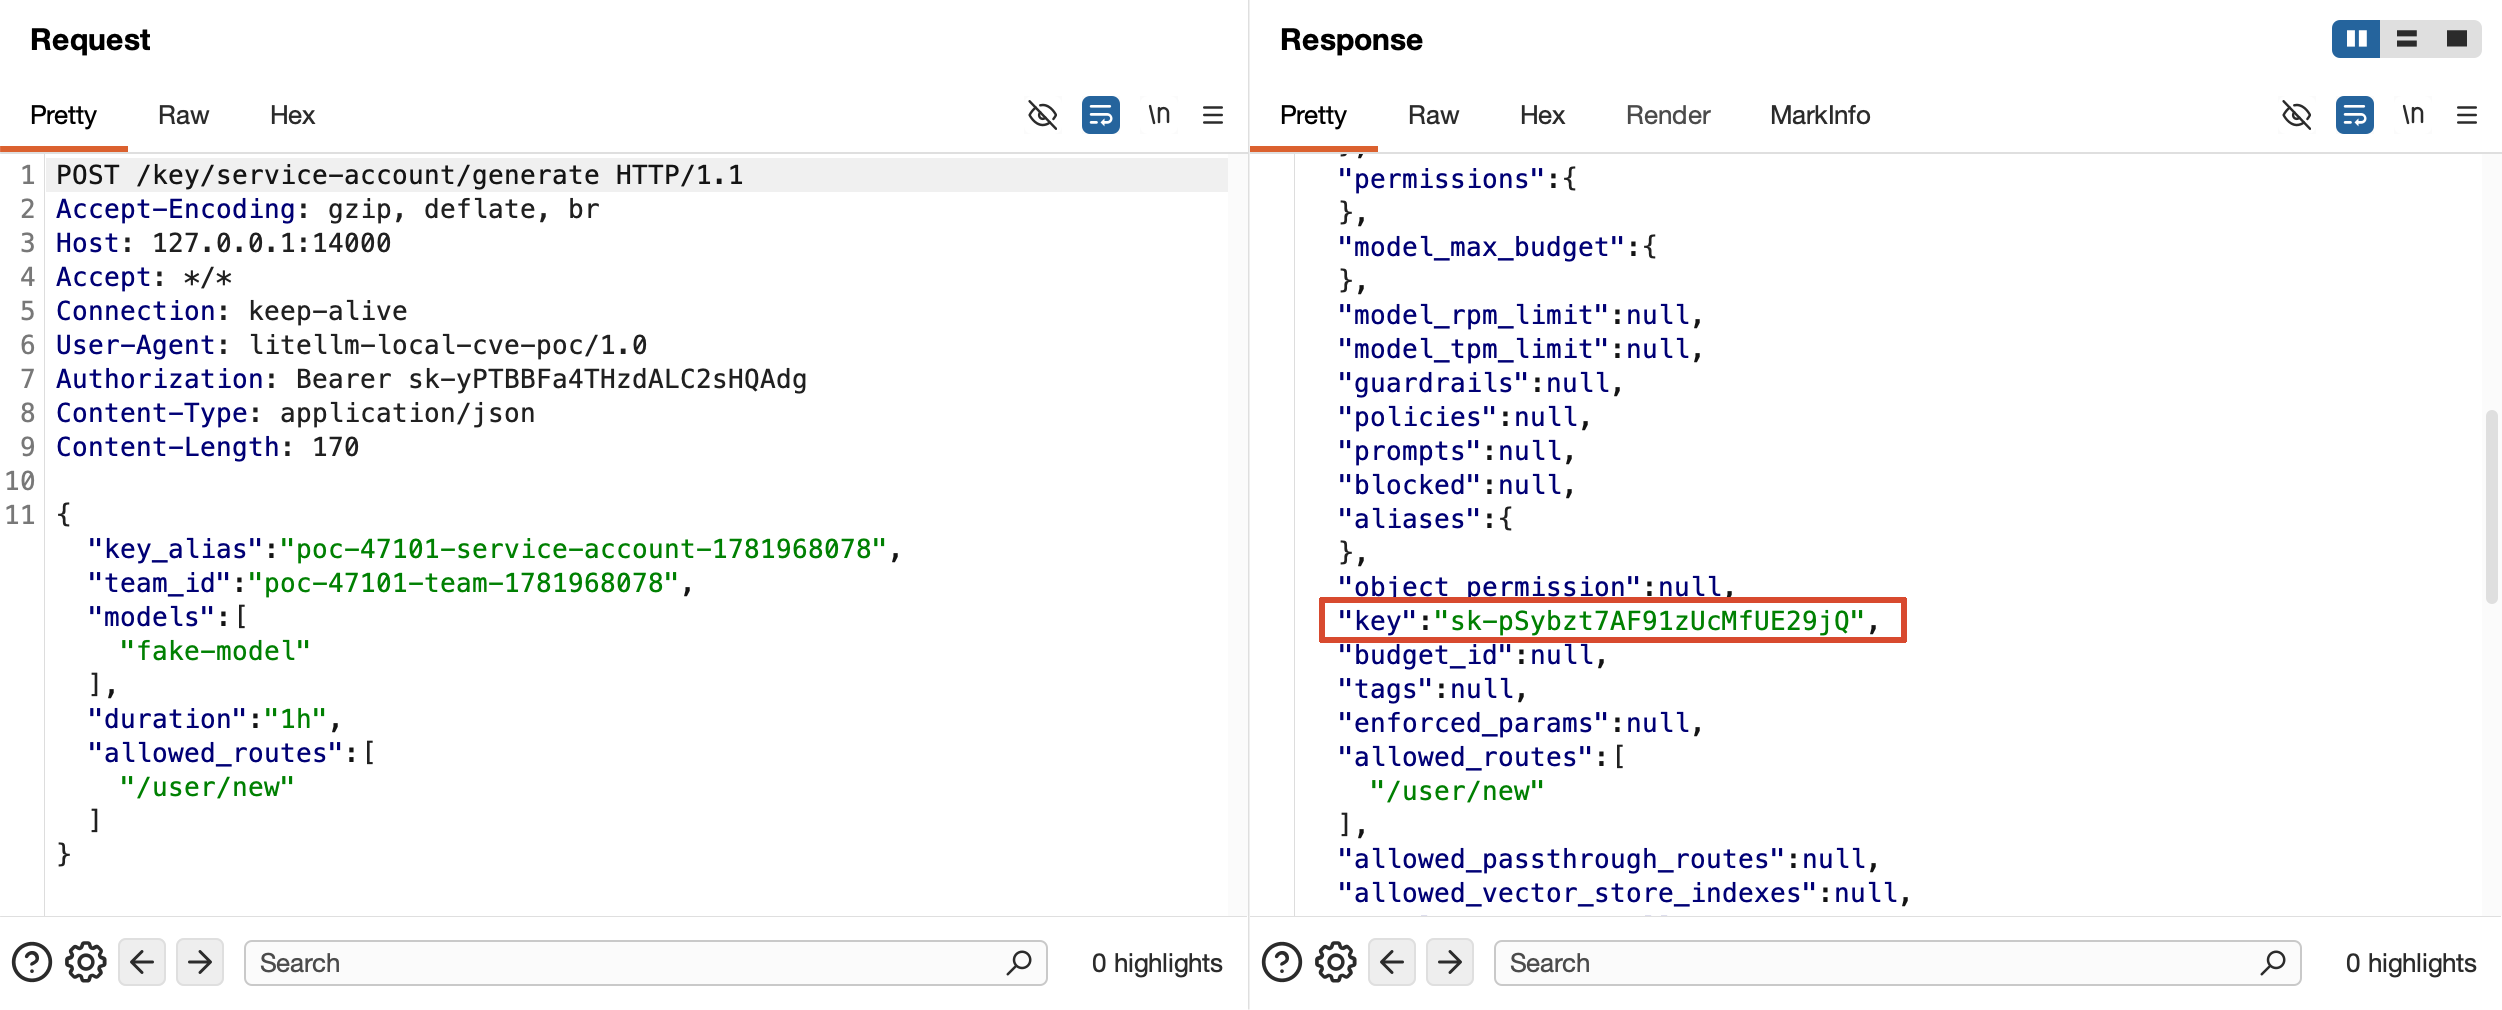Image resolution: width=2502 pixels, height=1010 pixels.
Task: Open help icon below Response panel
Action: [1282, 963]
